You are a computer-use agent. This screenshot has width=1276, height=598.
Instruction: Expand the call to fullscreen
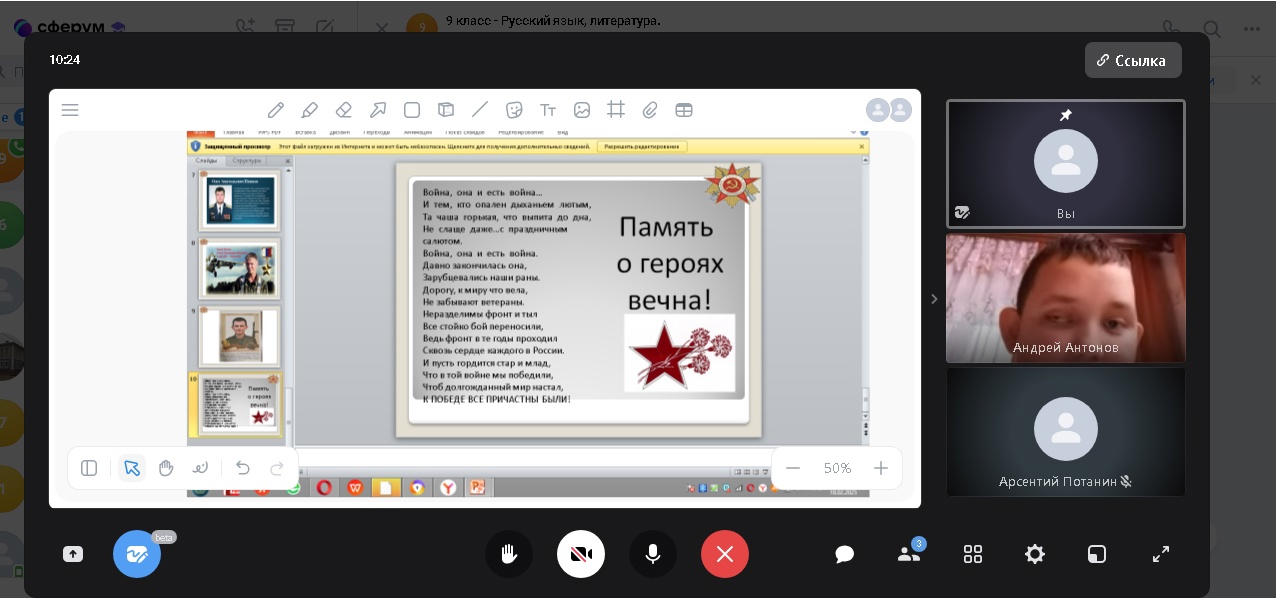tap(1161, 554)
